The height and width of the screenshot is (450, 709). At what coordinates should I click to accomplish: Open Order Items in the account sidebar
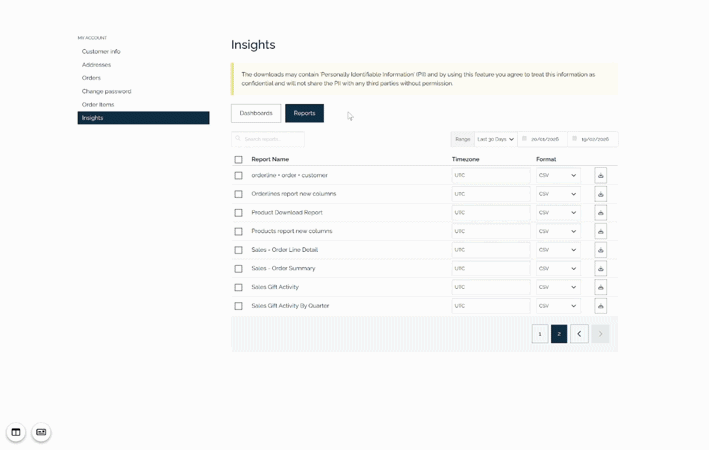[x=98, y=104]
